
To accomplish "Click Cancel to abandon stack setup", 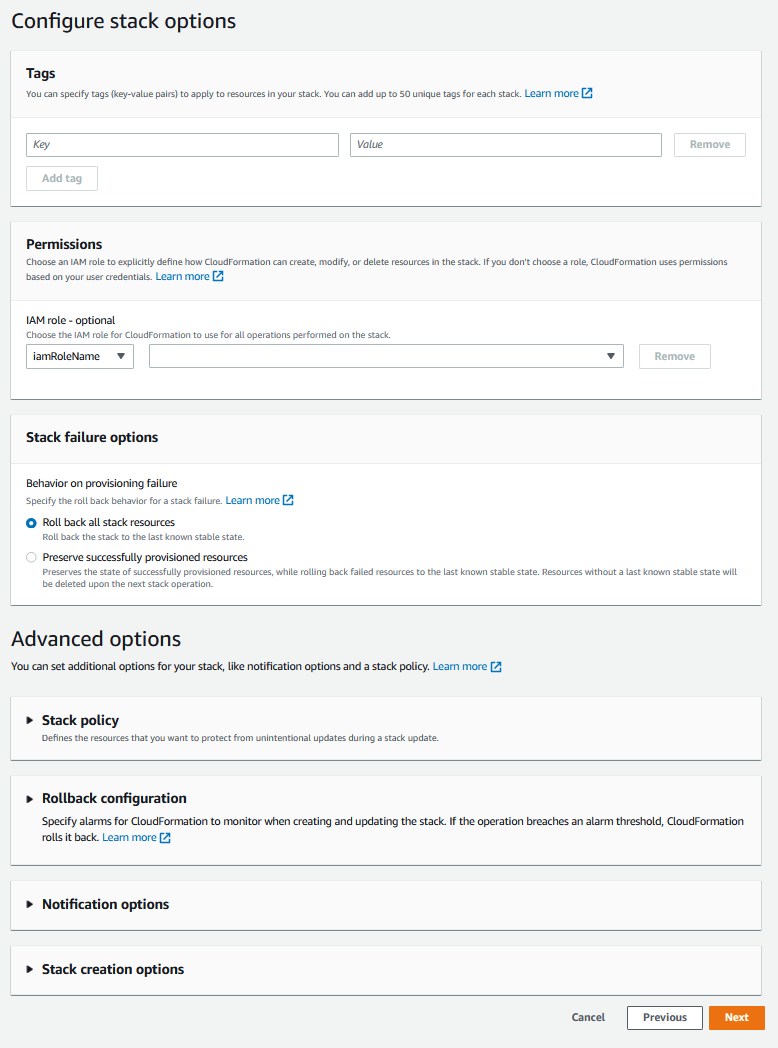I will tap(588, 1017).
